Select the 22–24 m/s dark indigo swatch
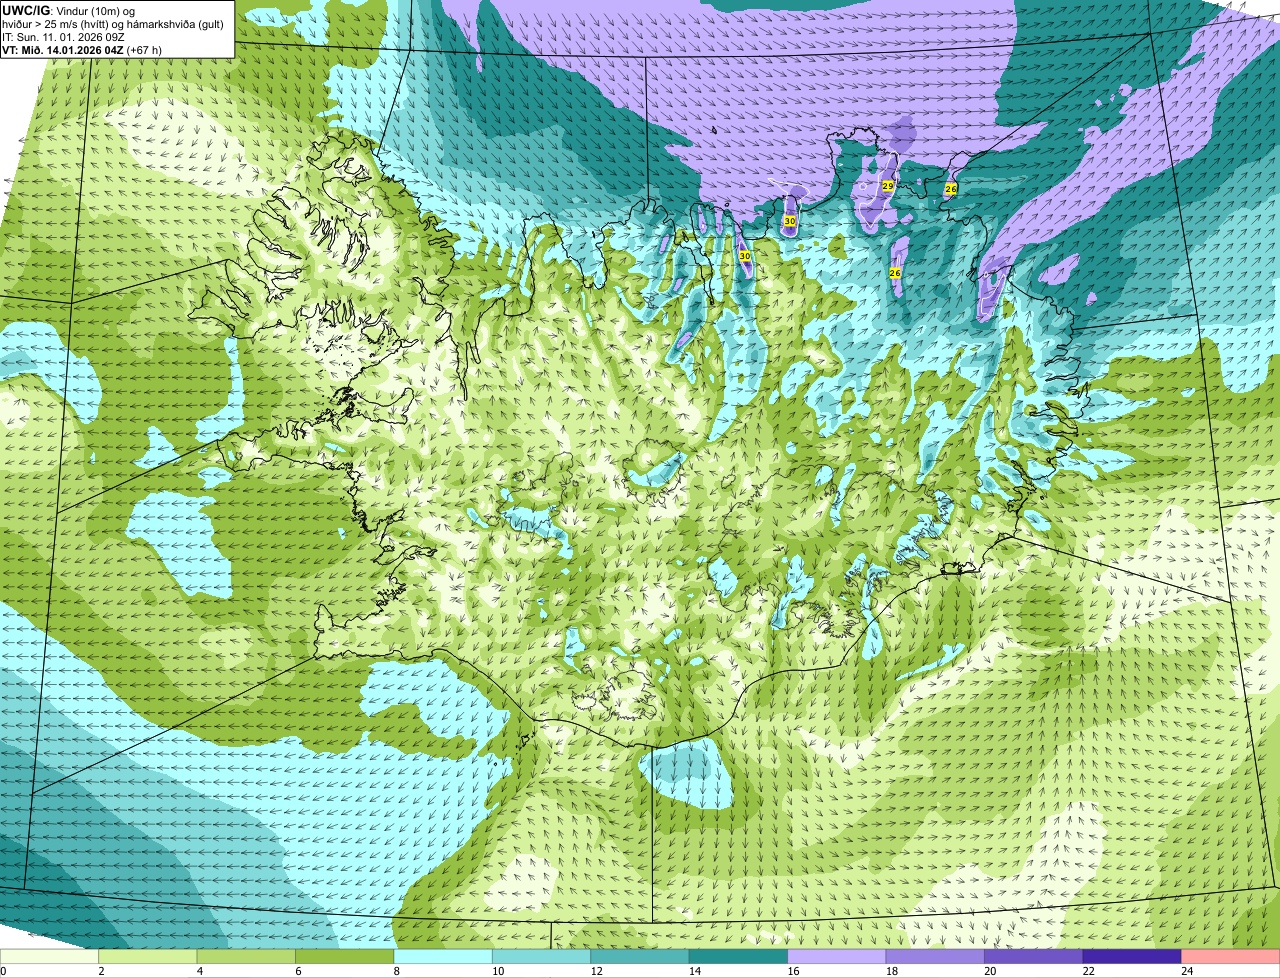 pos(1133,956)
